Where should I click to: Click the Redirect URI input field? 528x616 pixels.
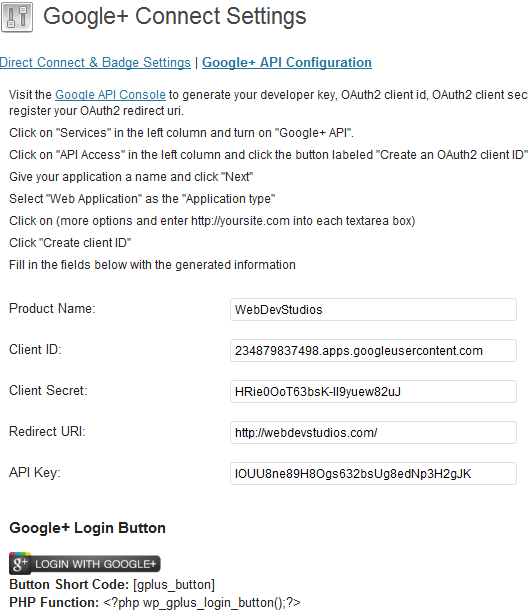pos(373,433)
